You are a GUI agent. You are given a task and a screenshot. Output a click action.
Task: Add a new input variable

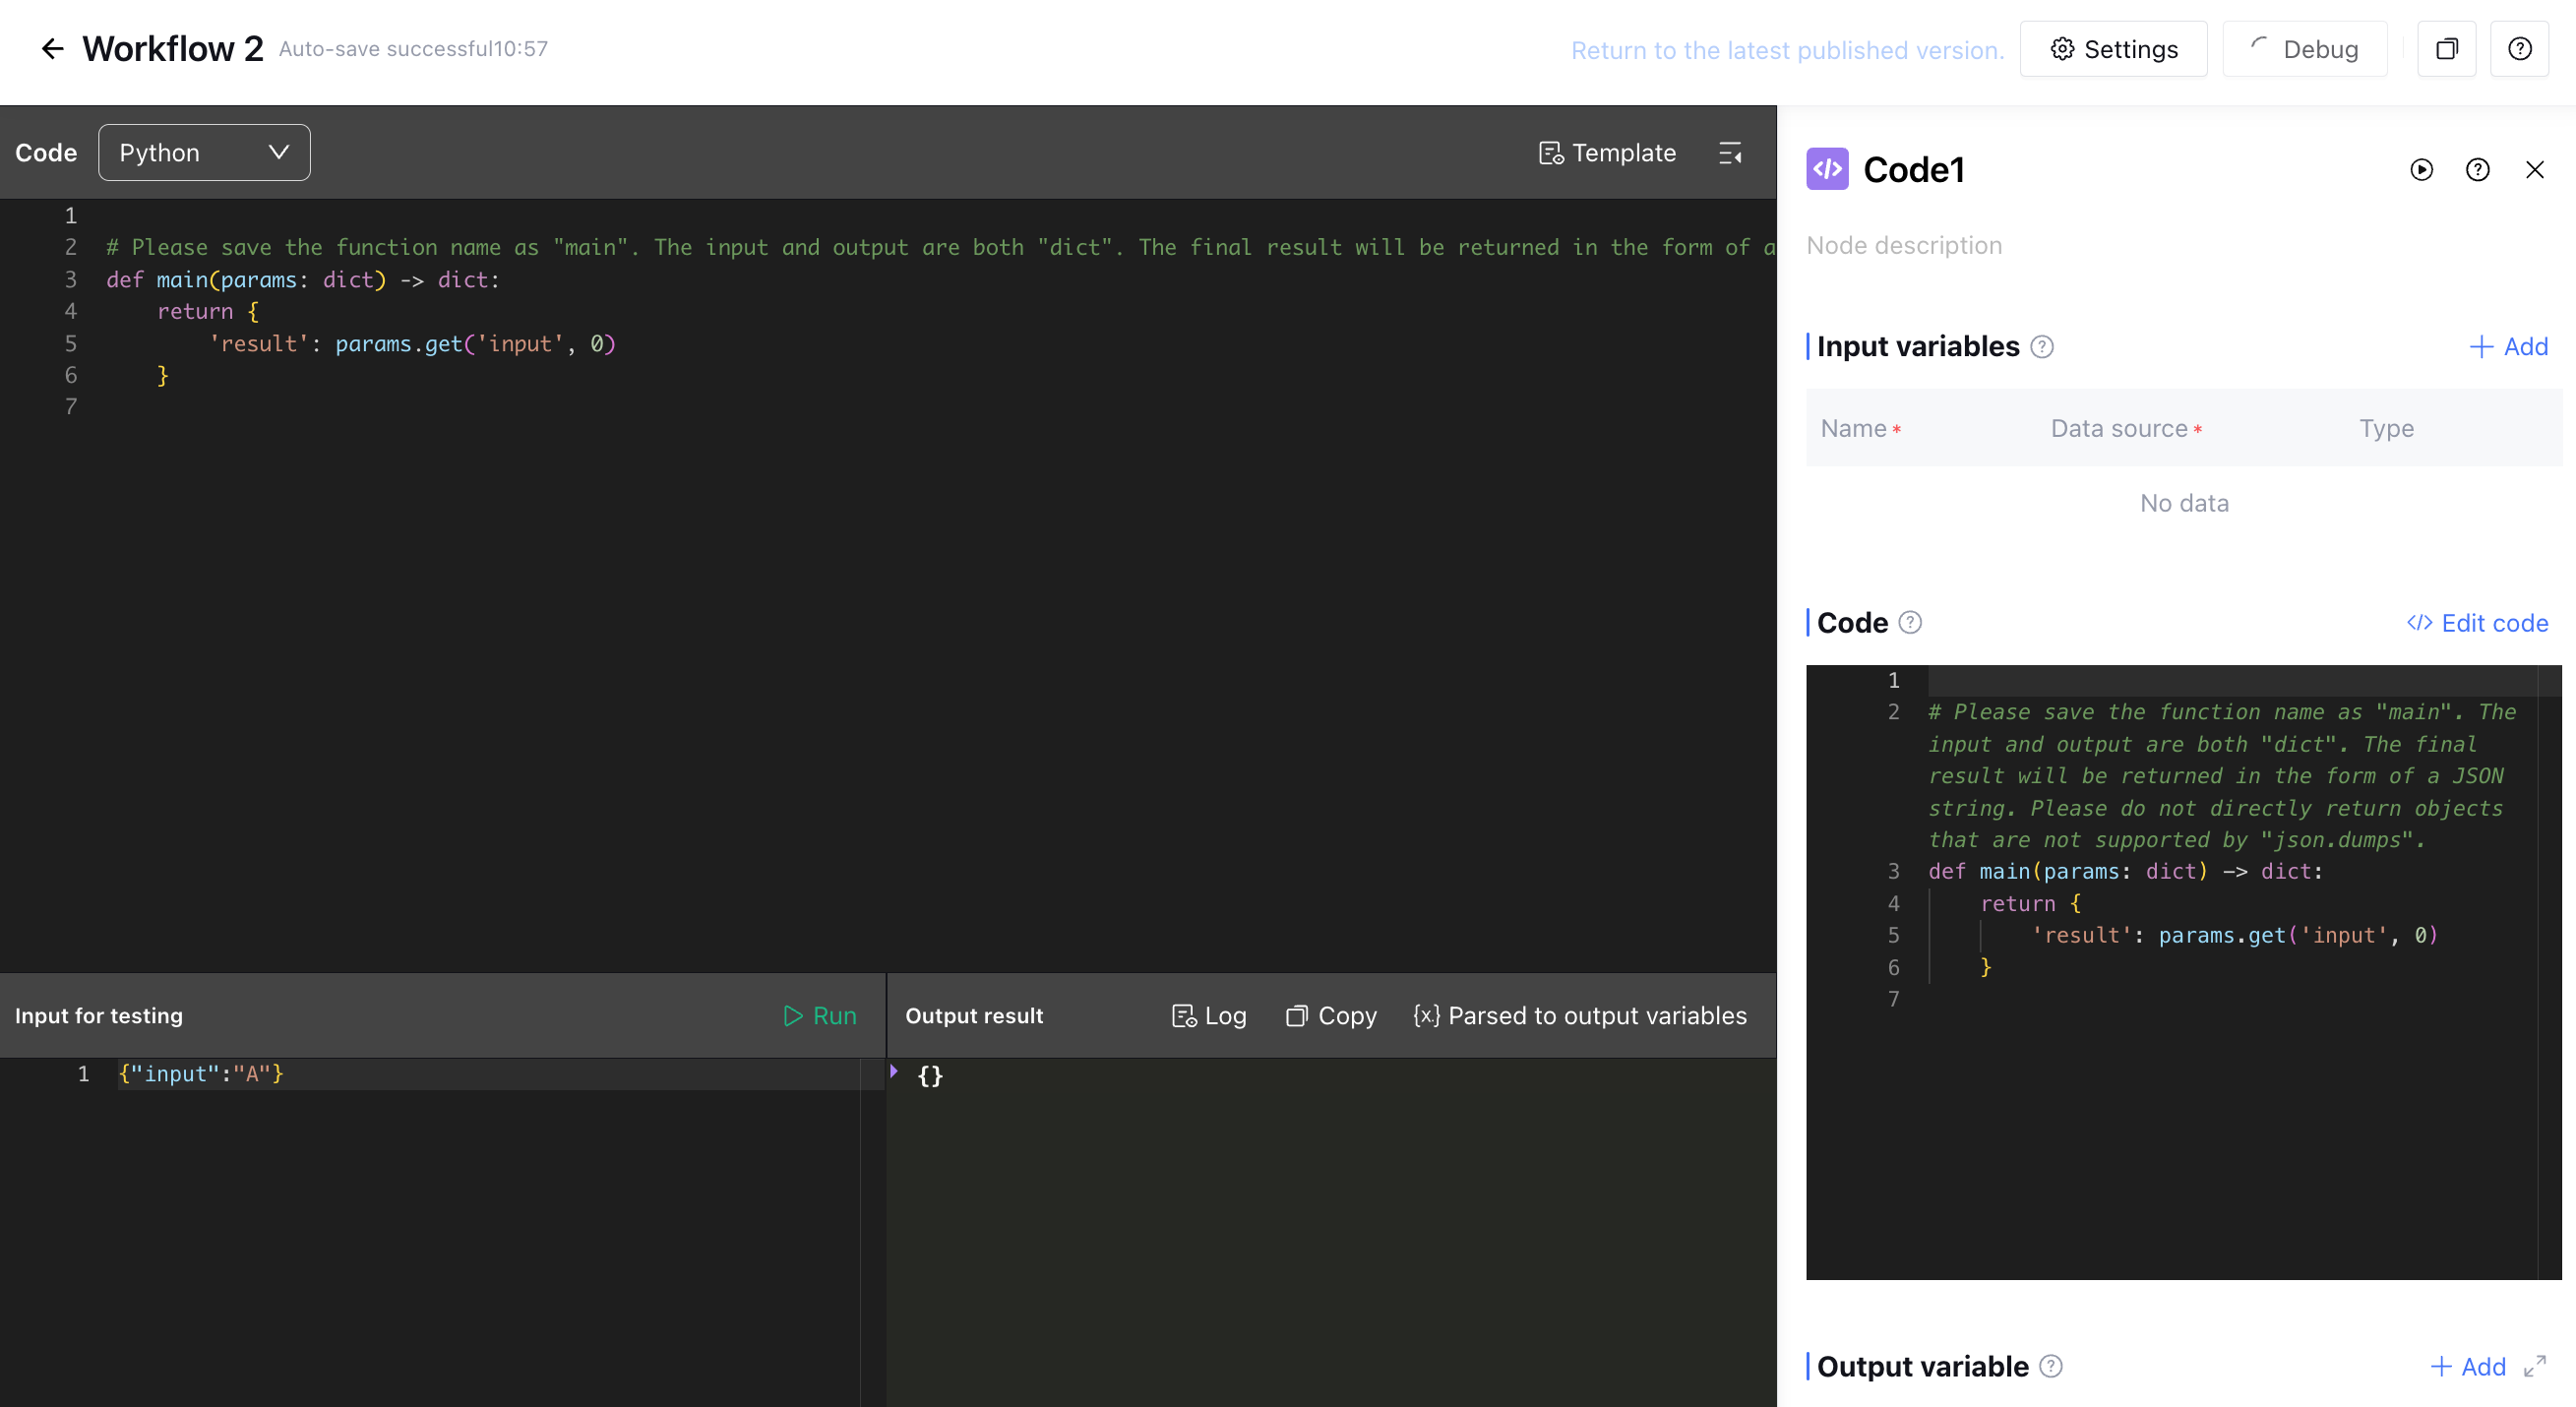click(x=2508, y=347)
